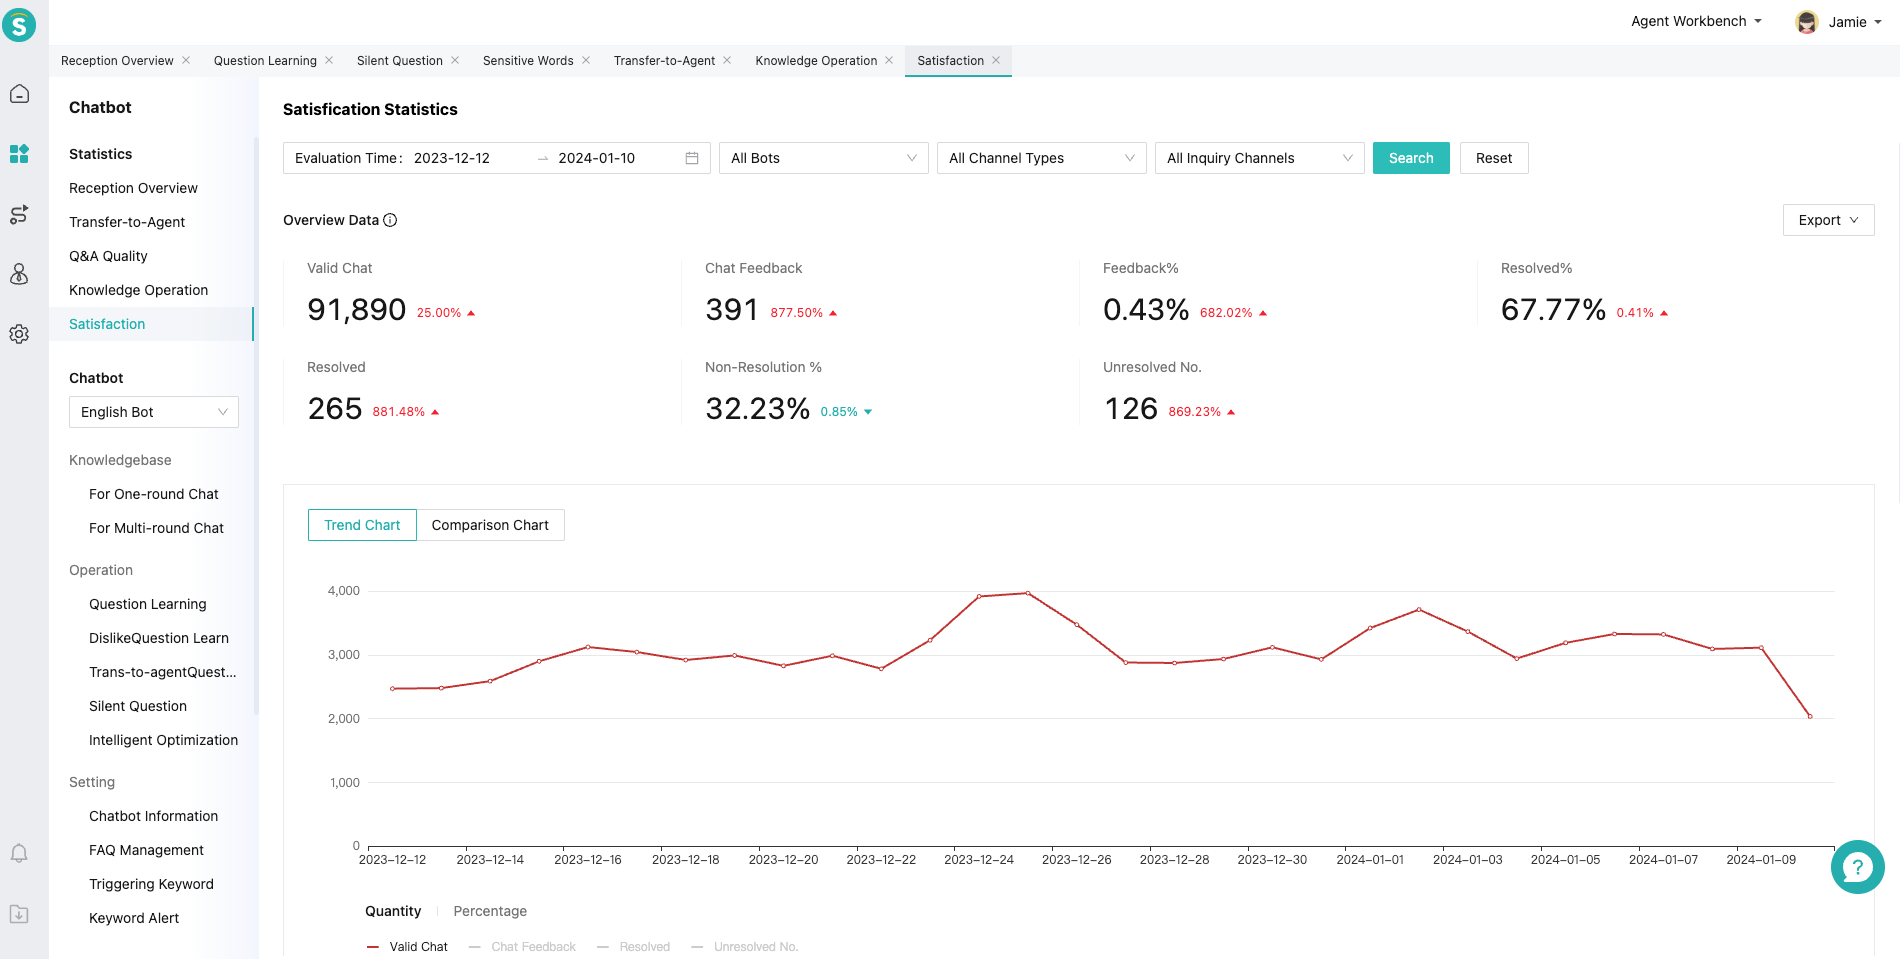Open Triggering Keyword in the sidebar

(151, 884)
